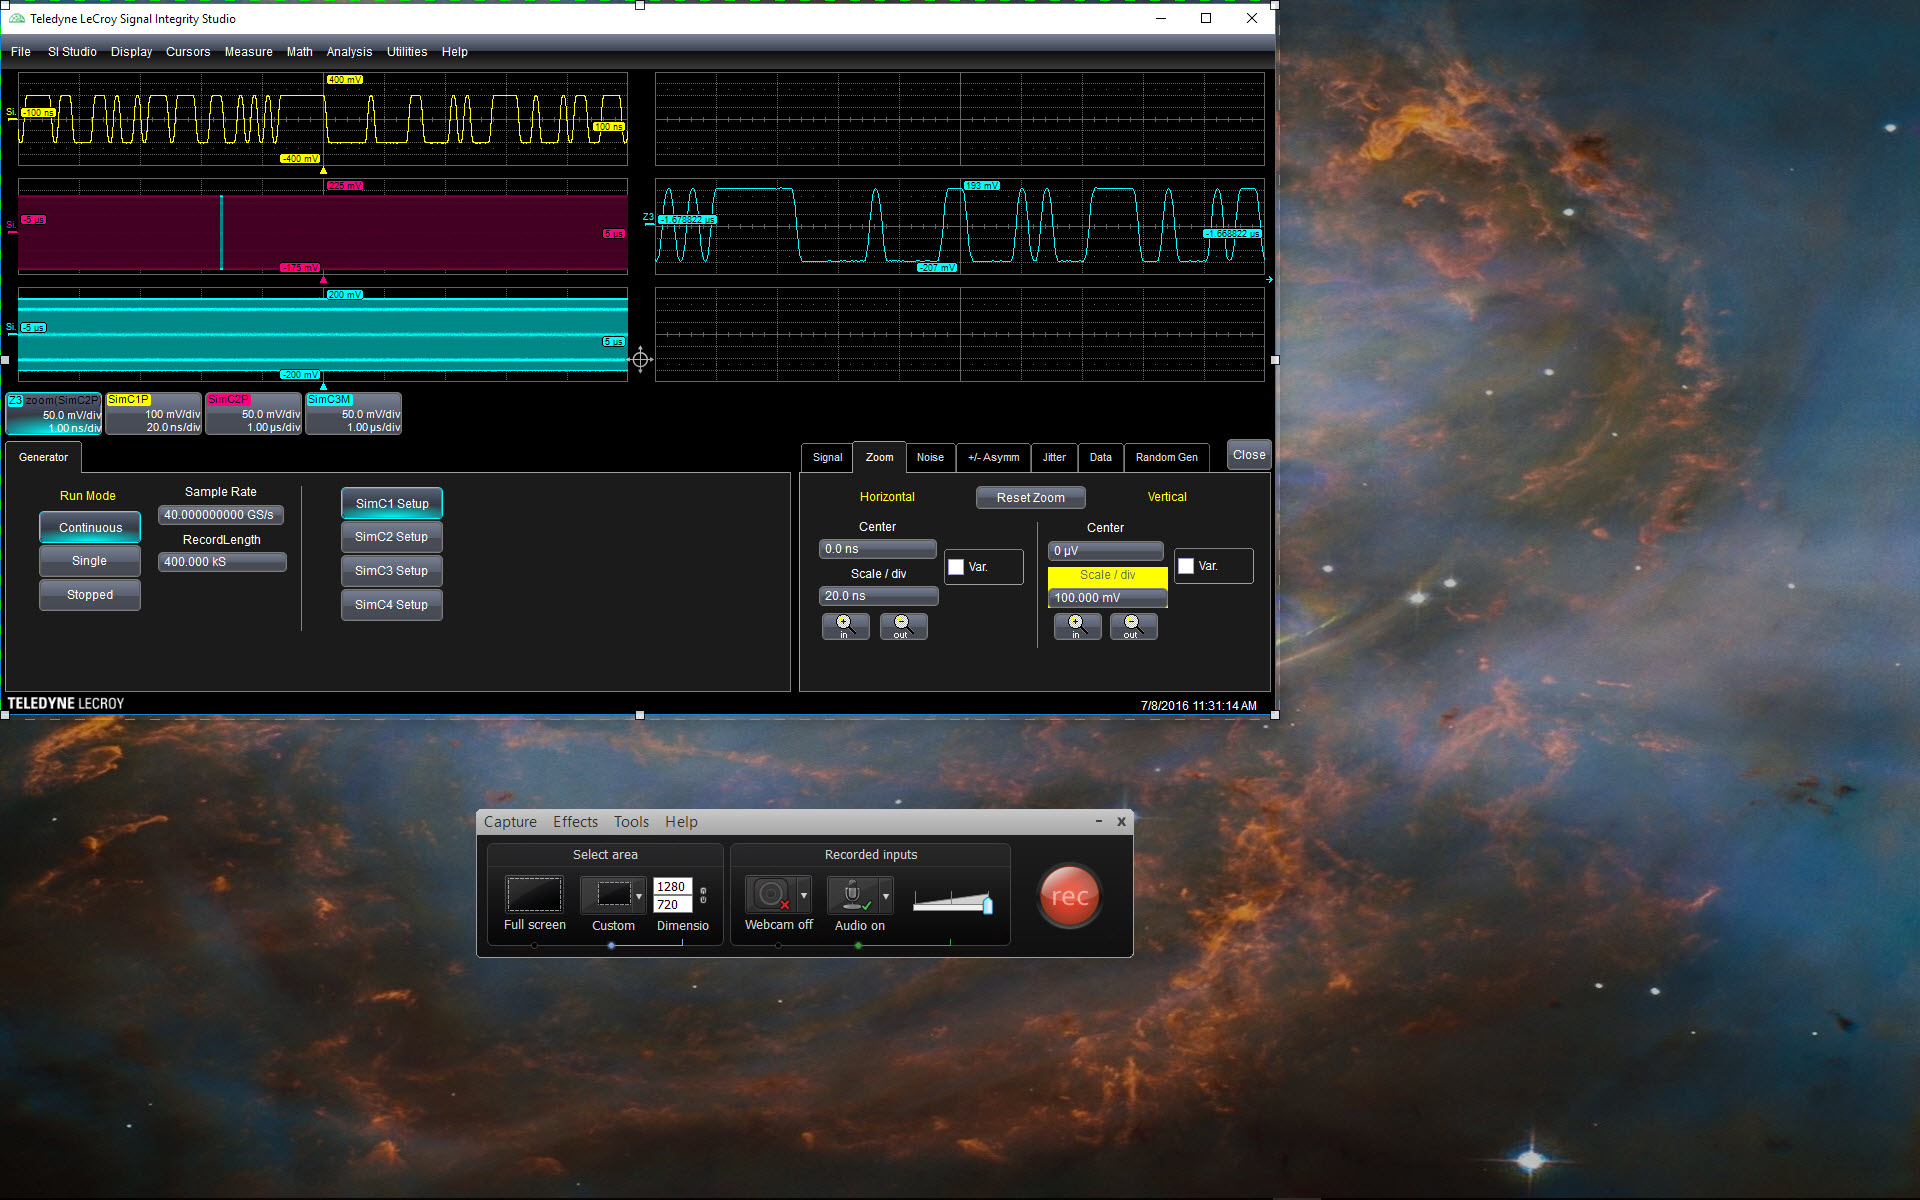Set run mode to Single
Image resolution: width=1920 pixels, height=1200 pixels.
90,561
